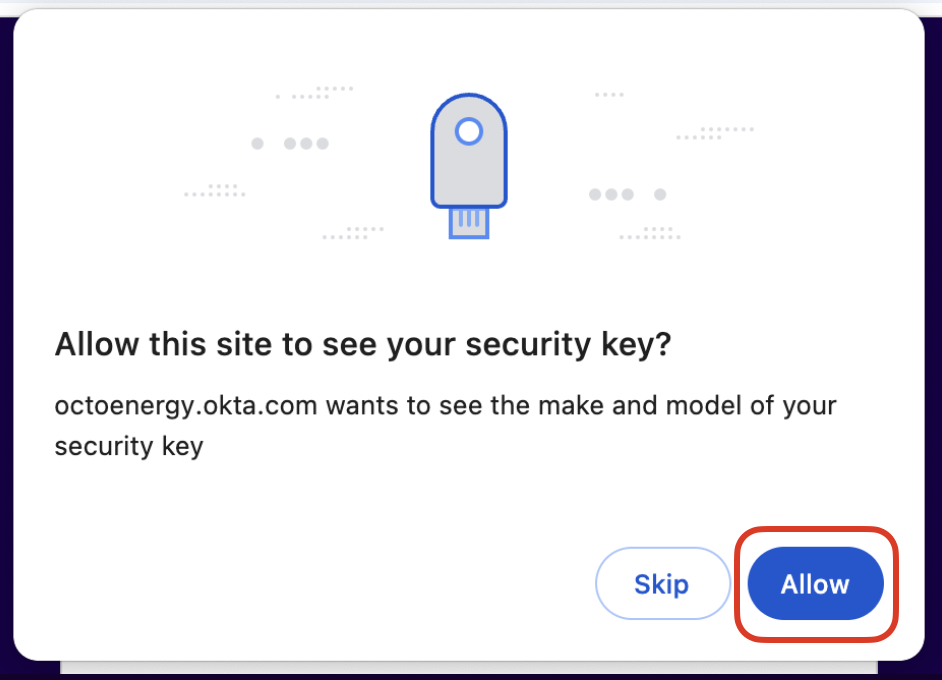
Task: Click "security key" on the description's last line
Action: (128, 445)
